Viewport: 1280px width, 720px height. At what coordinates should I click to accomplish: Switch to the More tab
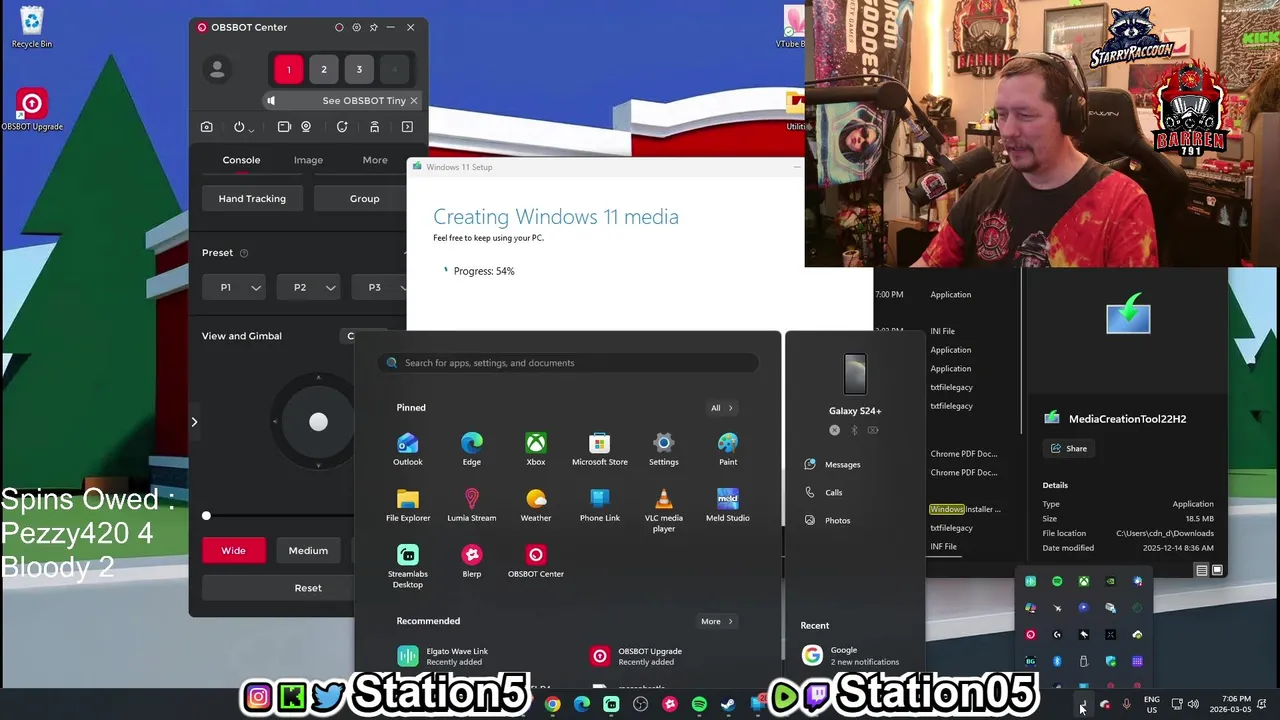(x=375, y=160)
